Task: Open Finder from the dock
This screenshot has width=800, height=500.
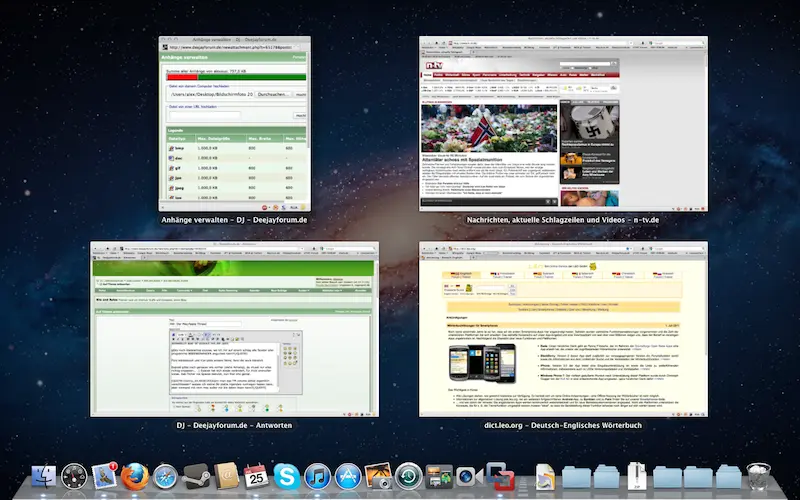Action: (x=45, y=477)
